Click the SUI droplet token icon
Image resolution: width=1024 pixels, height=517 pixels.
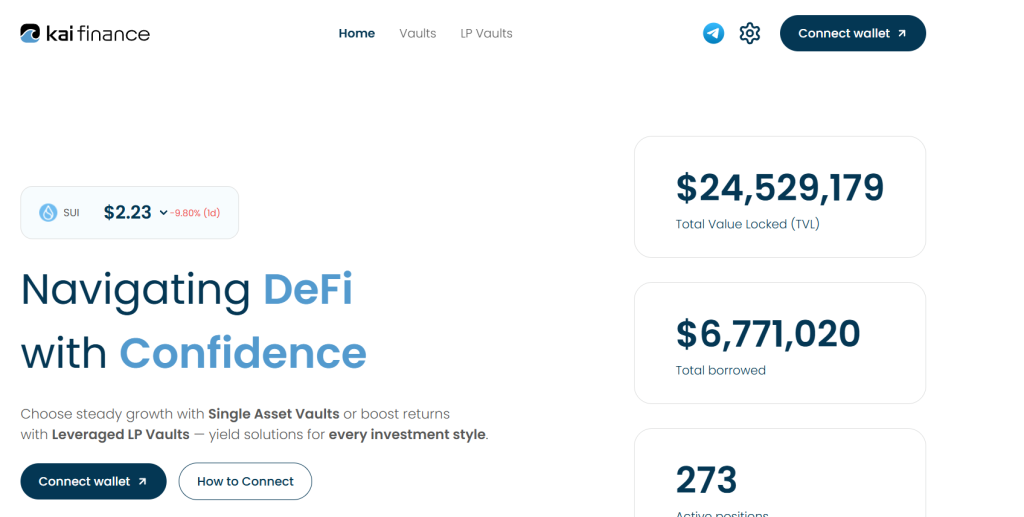48,212
